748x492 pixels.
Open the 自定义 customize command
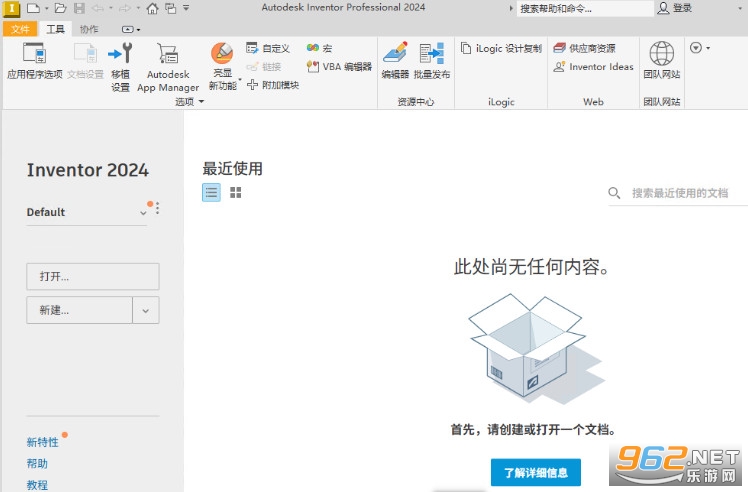tap(268, 48)
